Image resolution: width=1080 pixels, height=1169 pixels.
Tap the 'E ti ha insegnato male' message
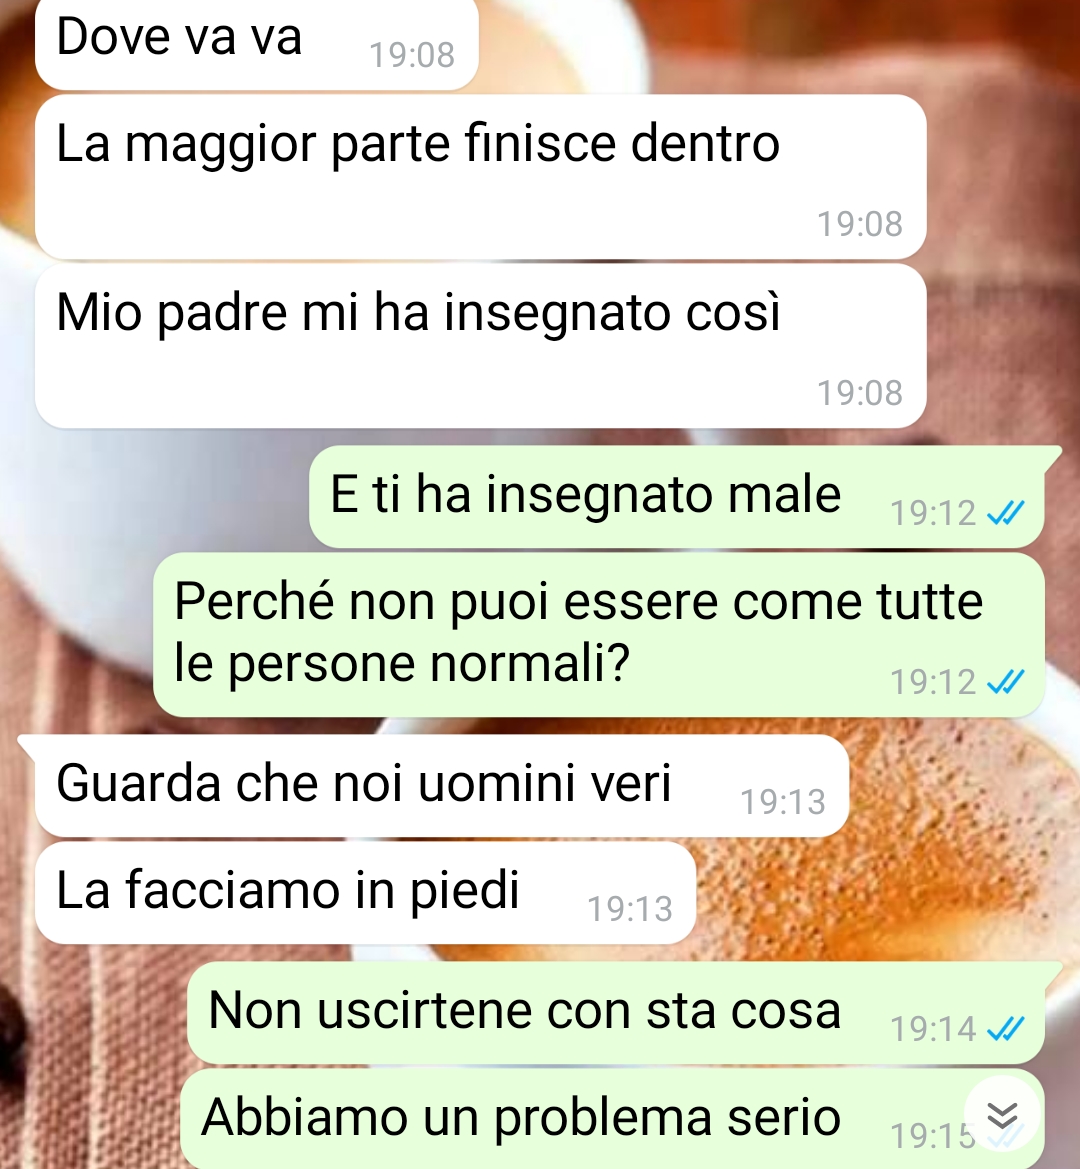[677, 497]
